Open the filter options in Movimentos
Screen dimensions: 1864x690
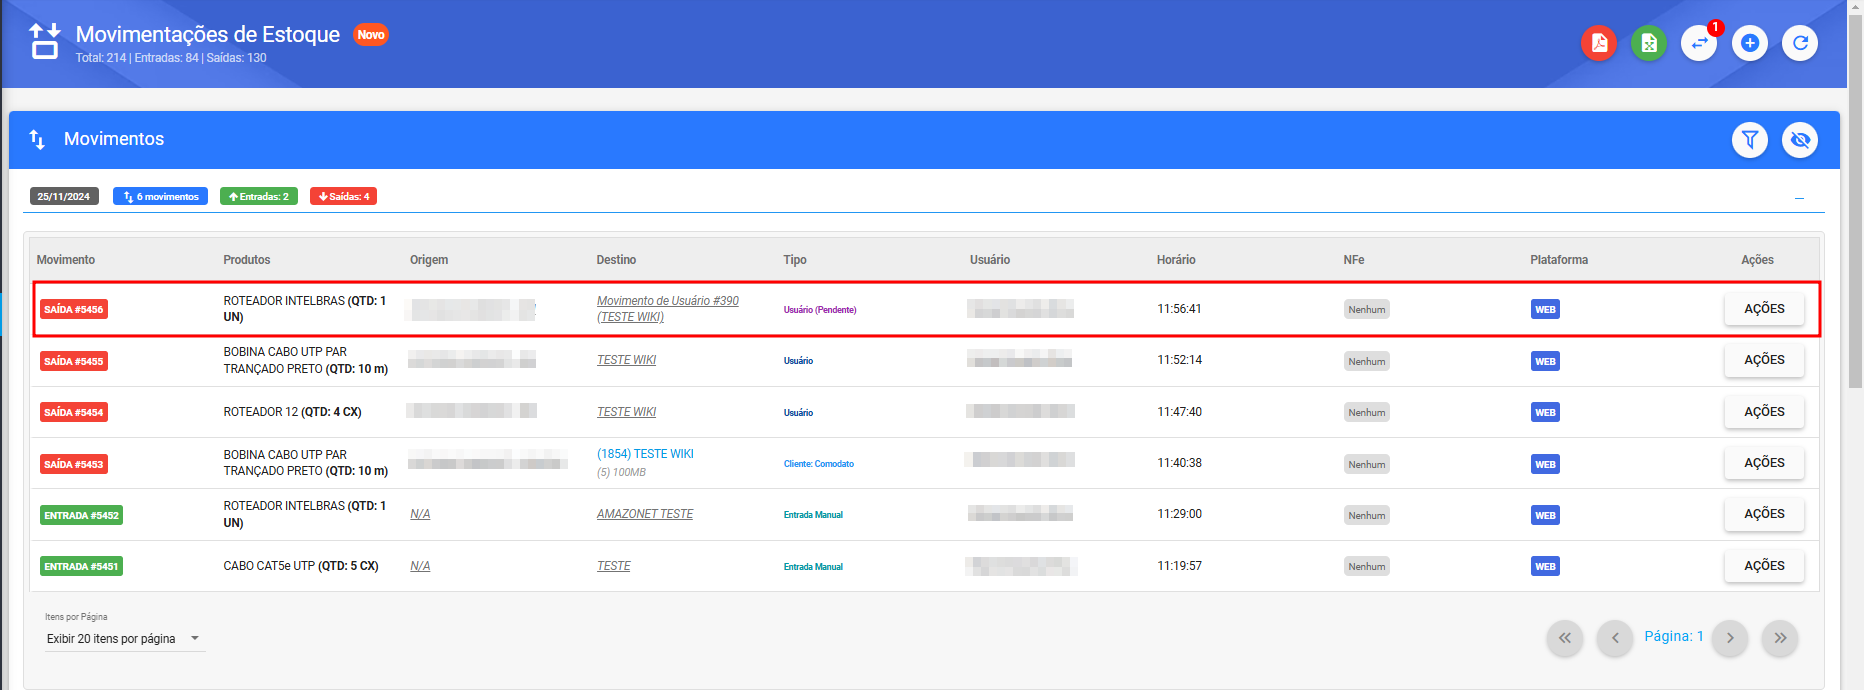coord(1750,140)
